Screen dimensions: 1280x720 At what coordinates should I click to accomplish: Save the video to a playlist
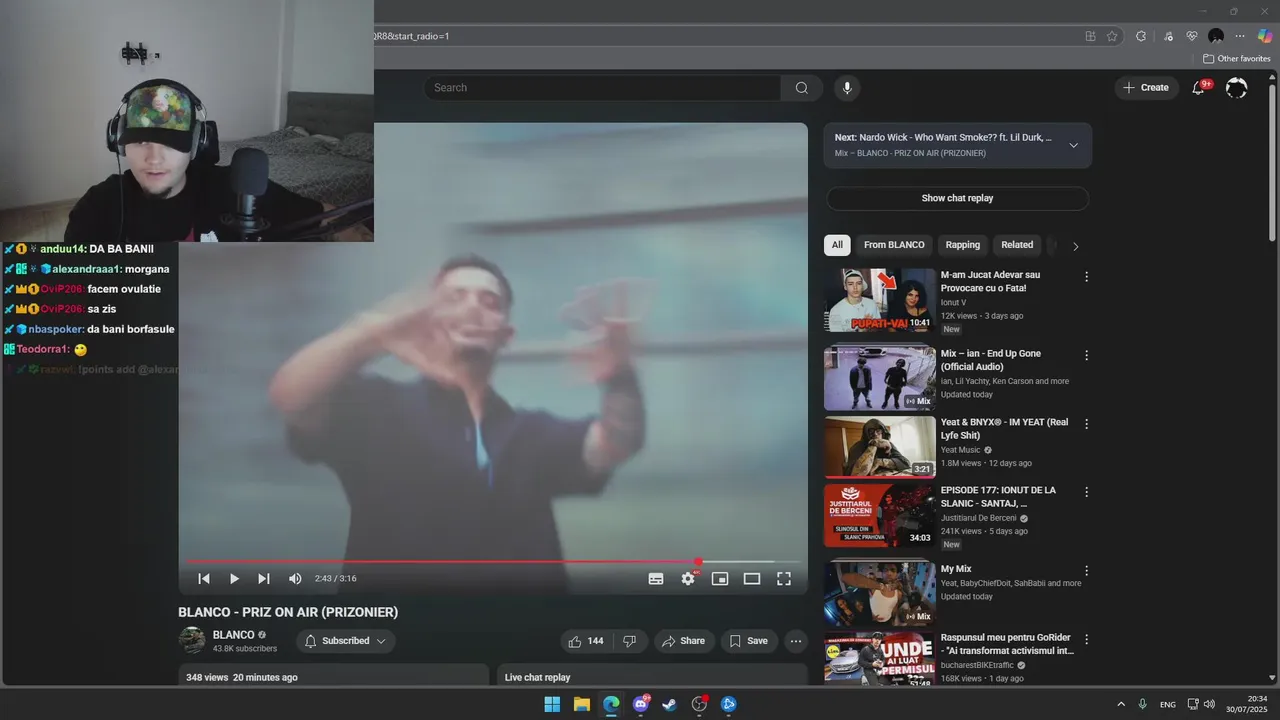748,641
